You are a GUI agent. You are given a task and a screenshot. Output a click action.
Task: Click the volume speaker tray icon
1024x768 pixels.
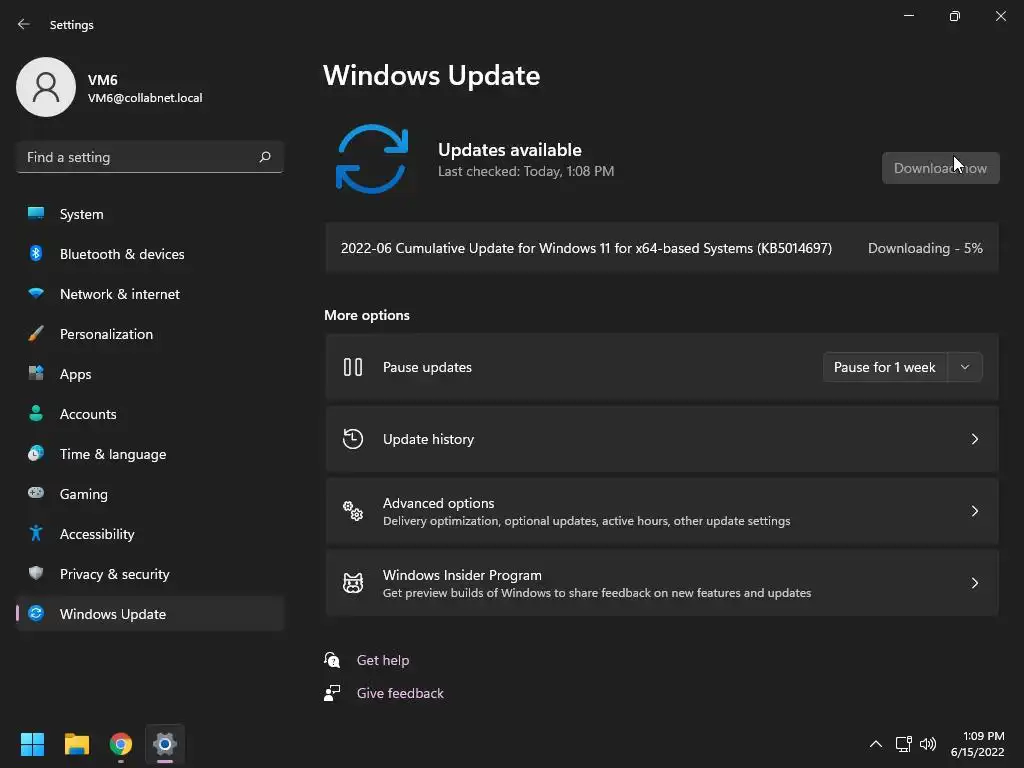[x=928, y=744]
